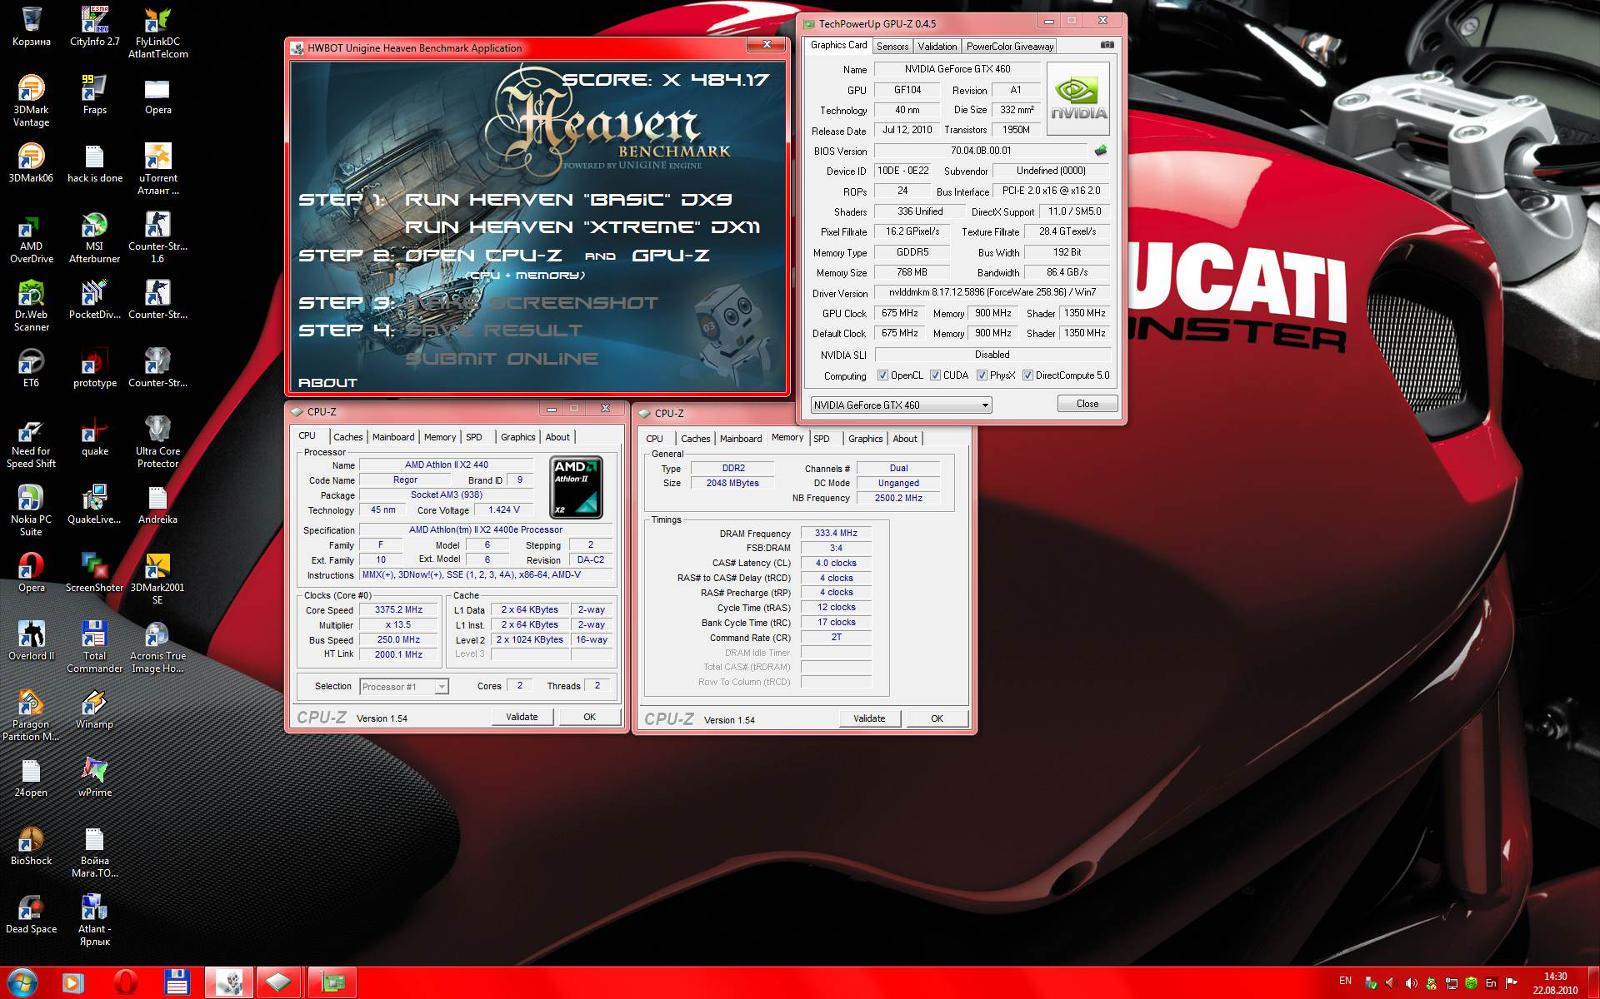
Task: Select the ET6 desktop icon
Action: click(31, 367)
